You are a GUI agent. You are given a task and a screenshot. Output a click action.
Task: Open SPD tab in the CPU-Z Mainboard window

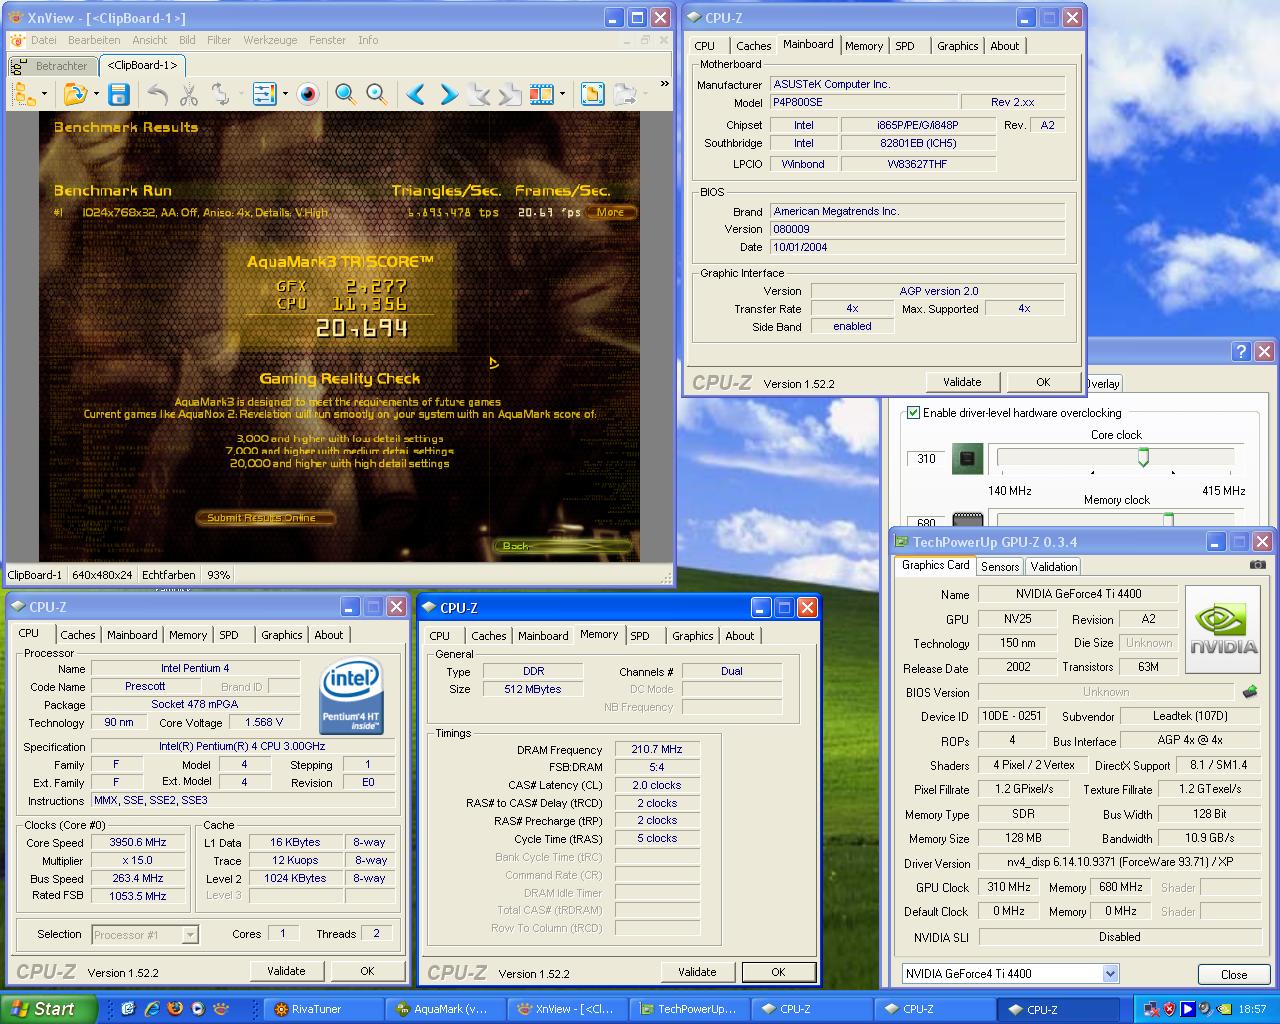coord(905,46)
